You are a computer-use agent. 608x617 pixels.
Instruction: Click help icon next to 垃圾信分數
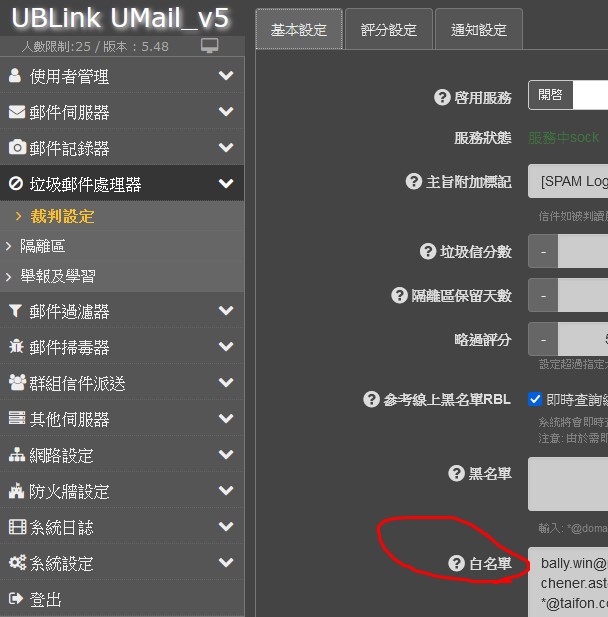[428, 251]
